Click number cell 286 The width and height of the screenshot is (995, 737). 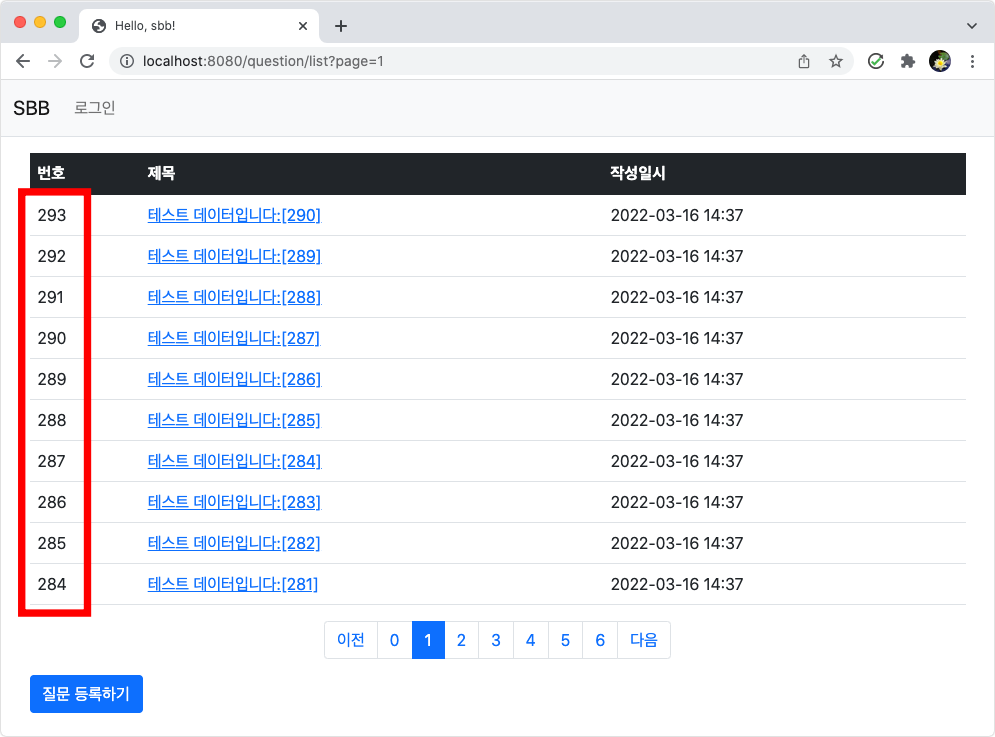(x=51, y=502)
